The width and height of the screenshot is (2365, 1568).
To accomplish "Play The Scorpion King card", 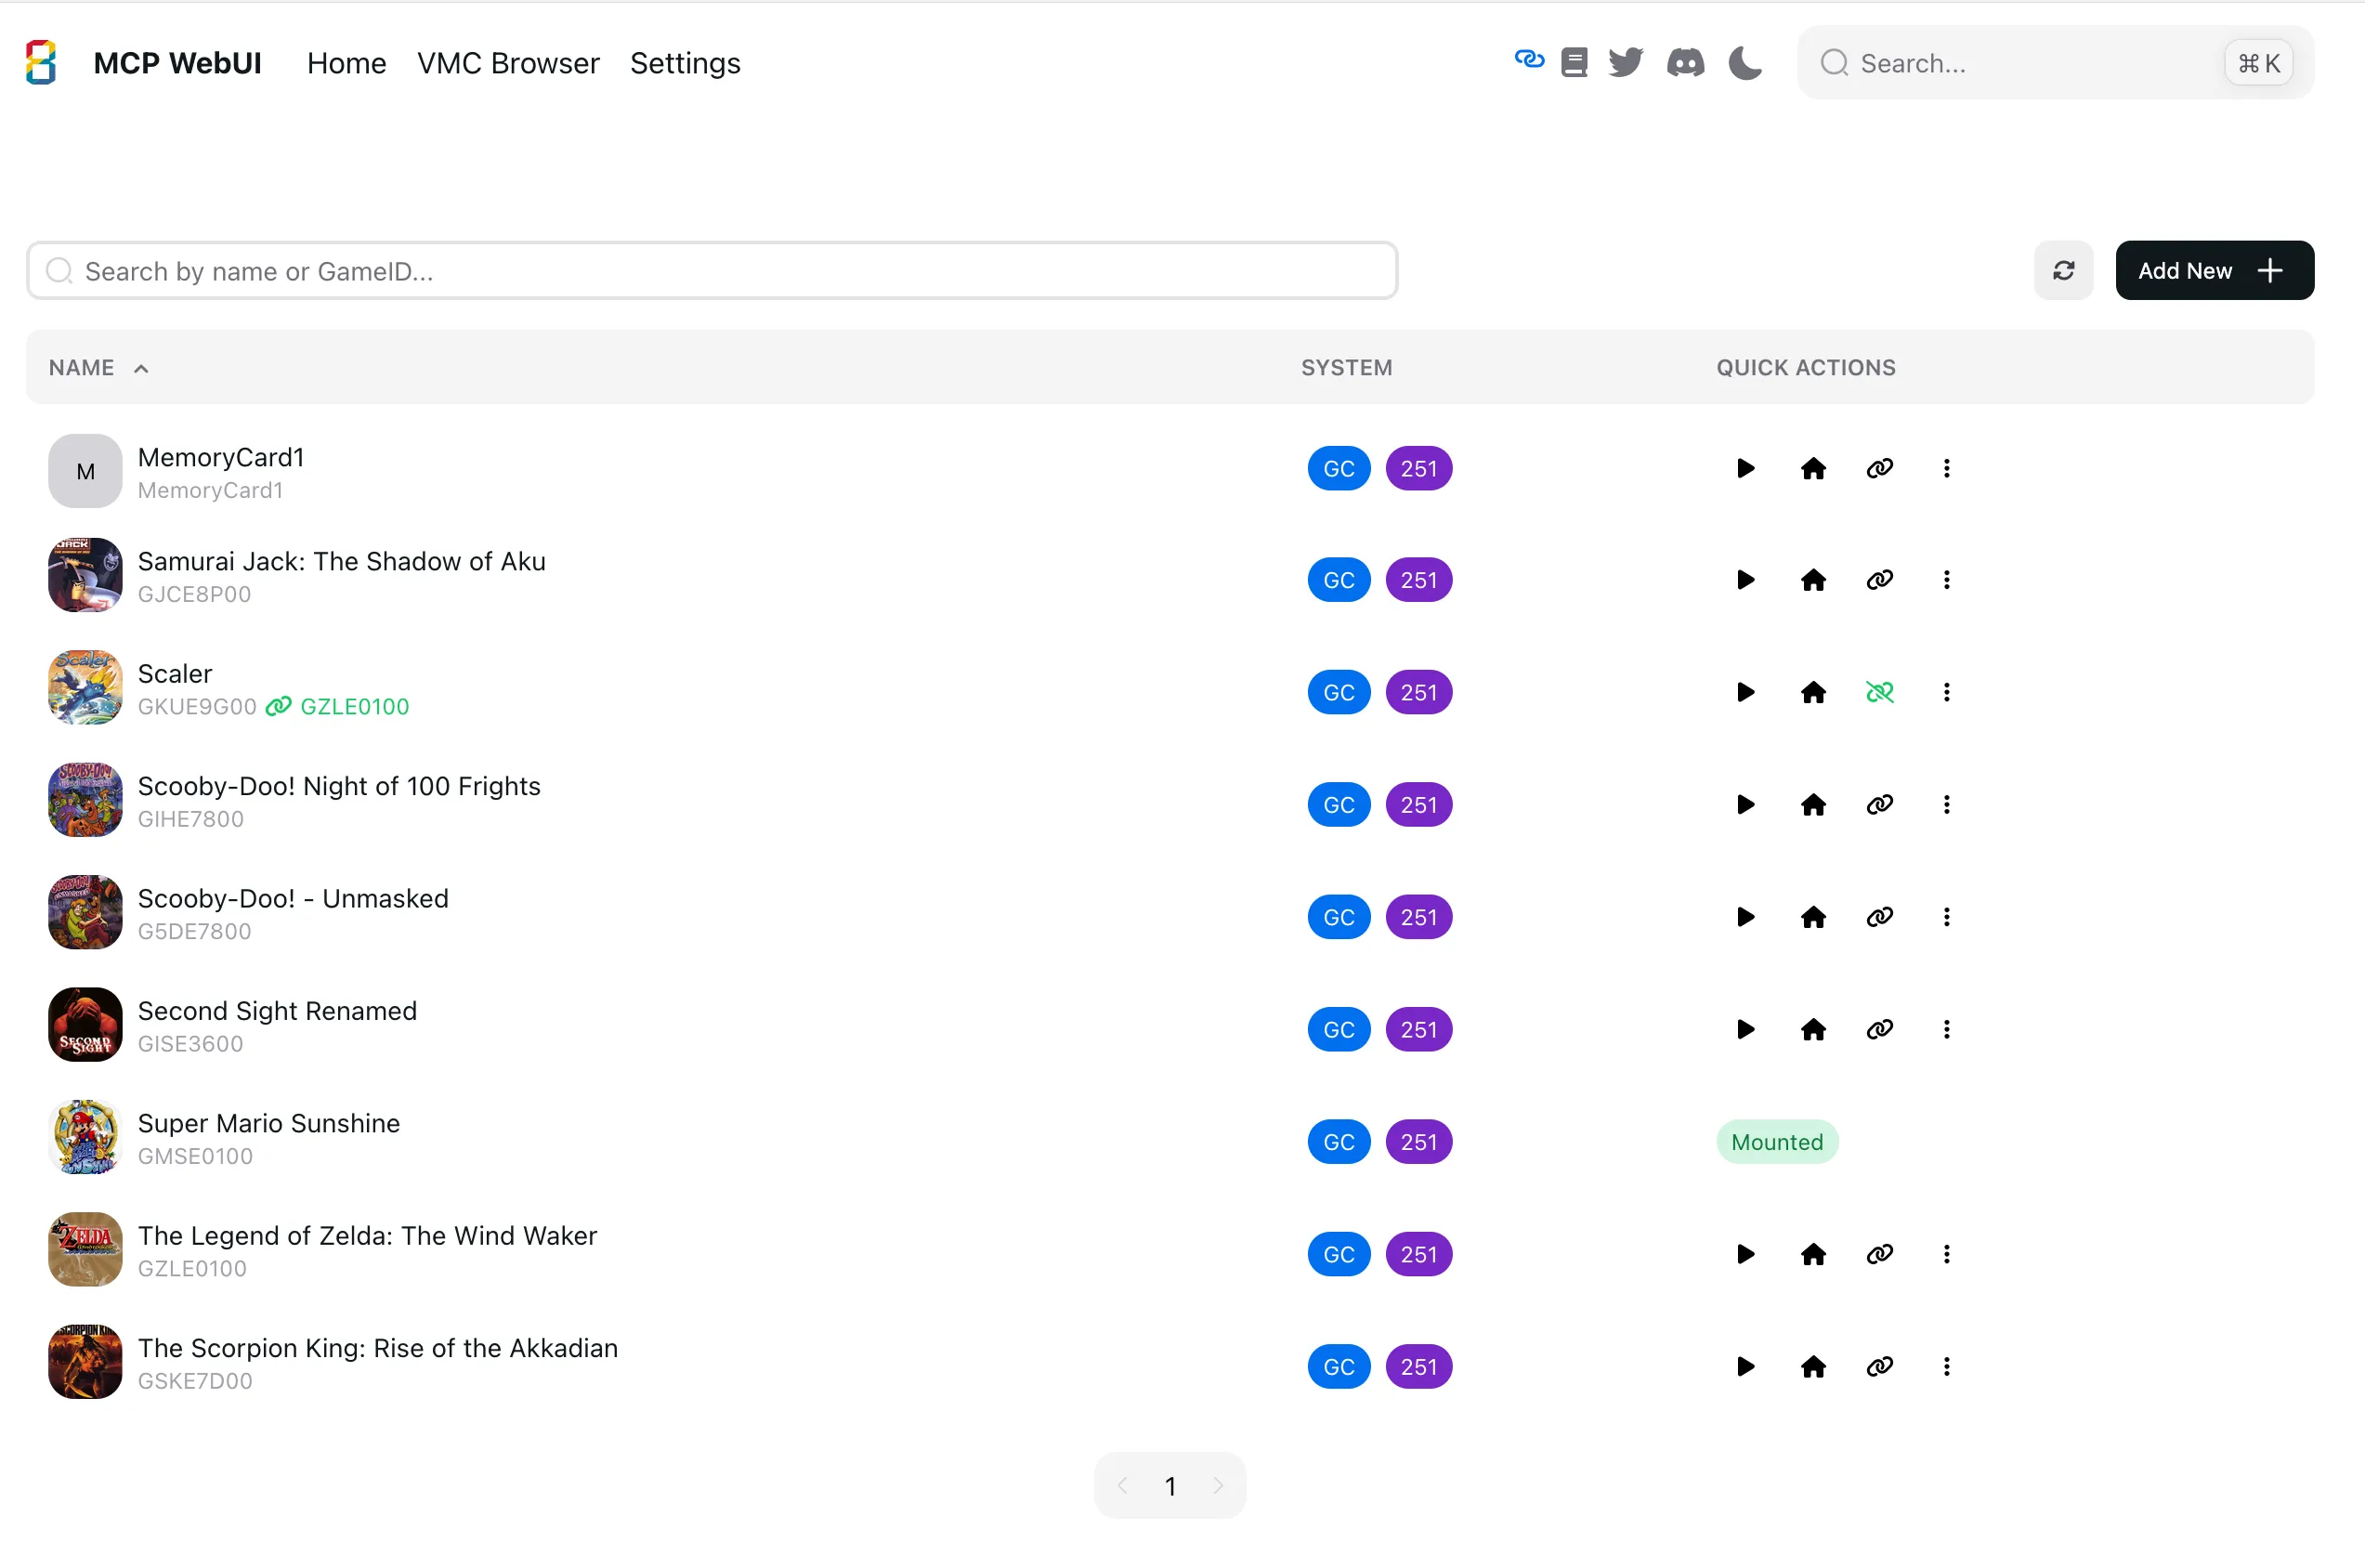I will tap(1745, 1366).
